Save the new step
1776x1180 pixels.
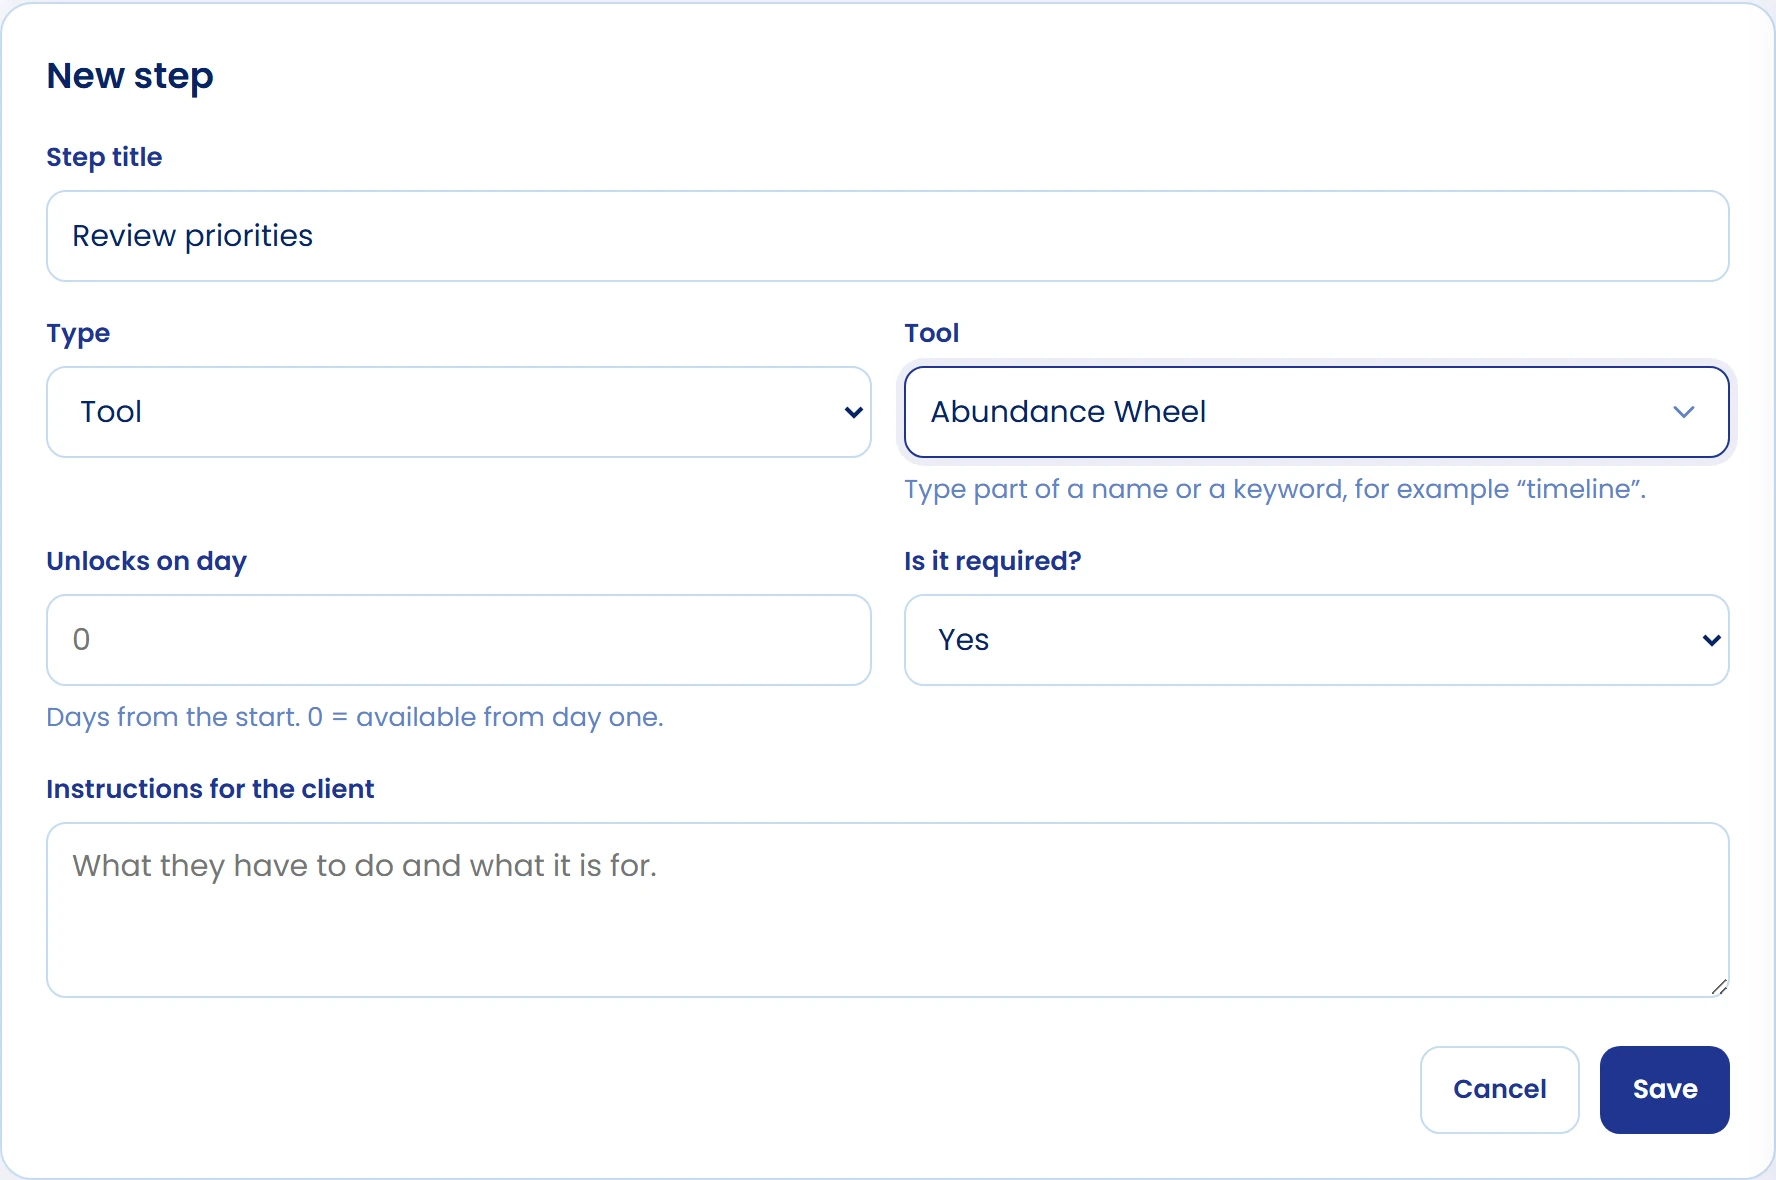1664,1089
